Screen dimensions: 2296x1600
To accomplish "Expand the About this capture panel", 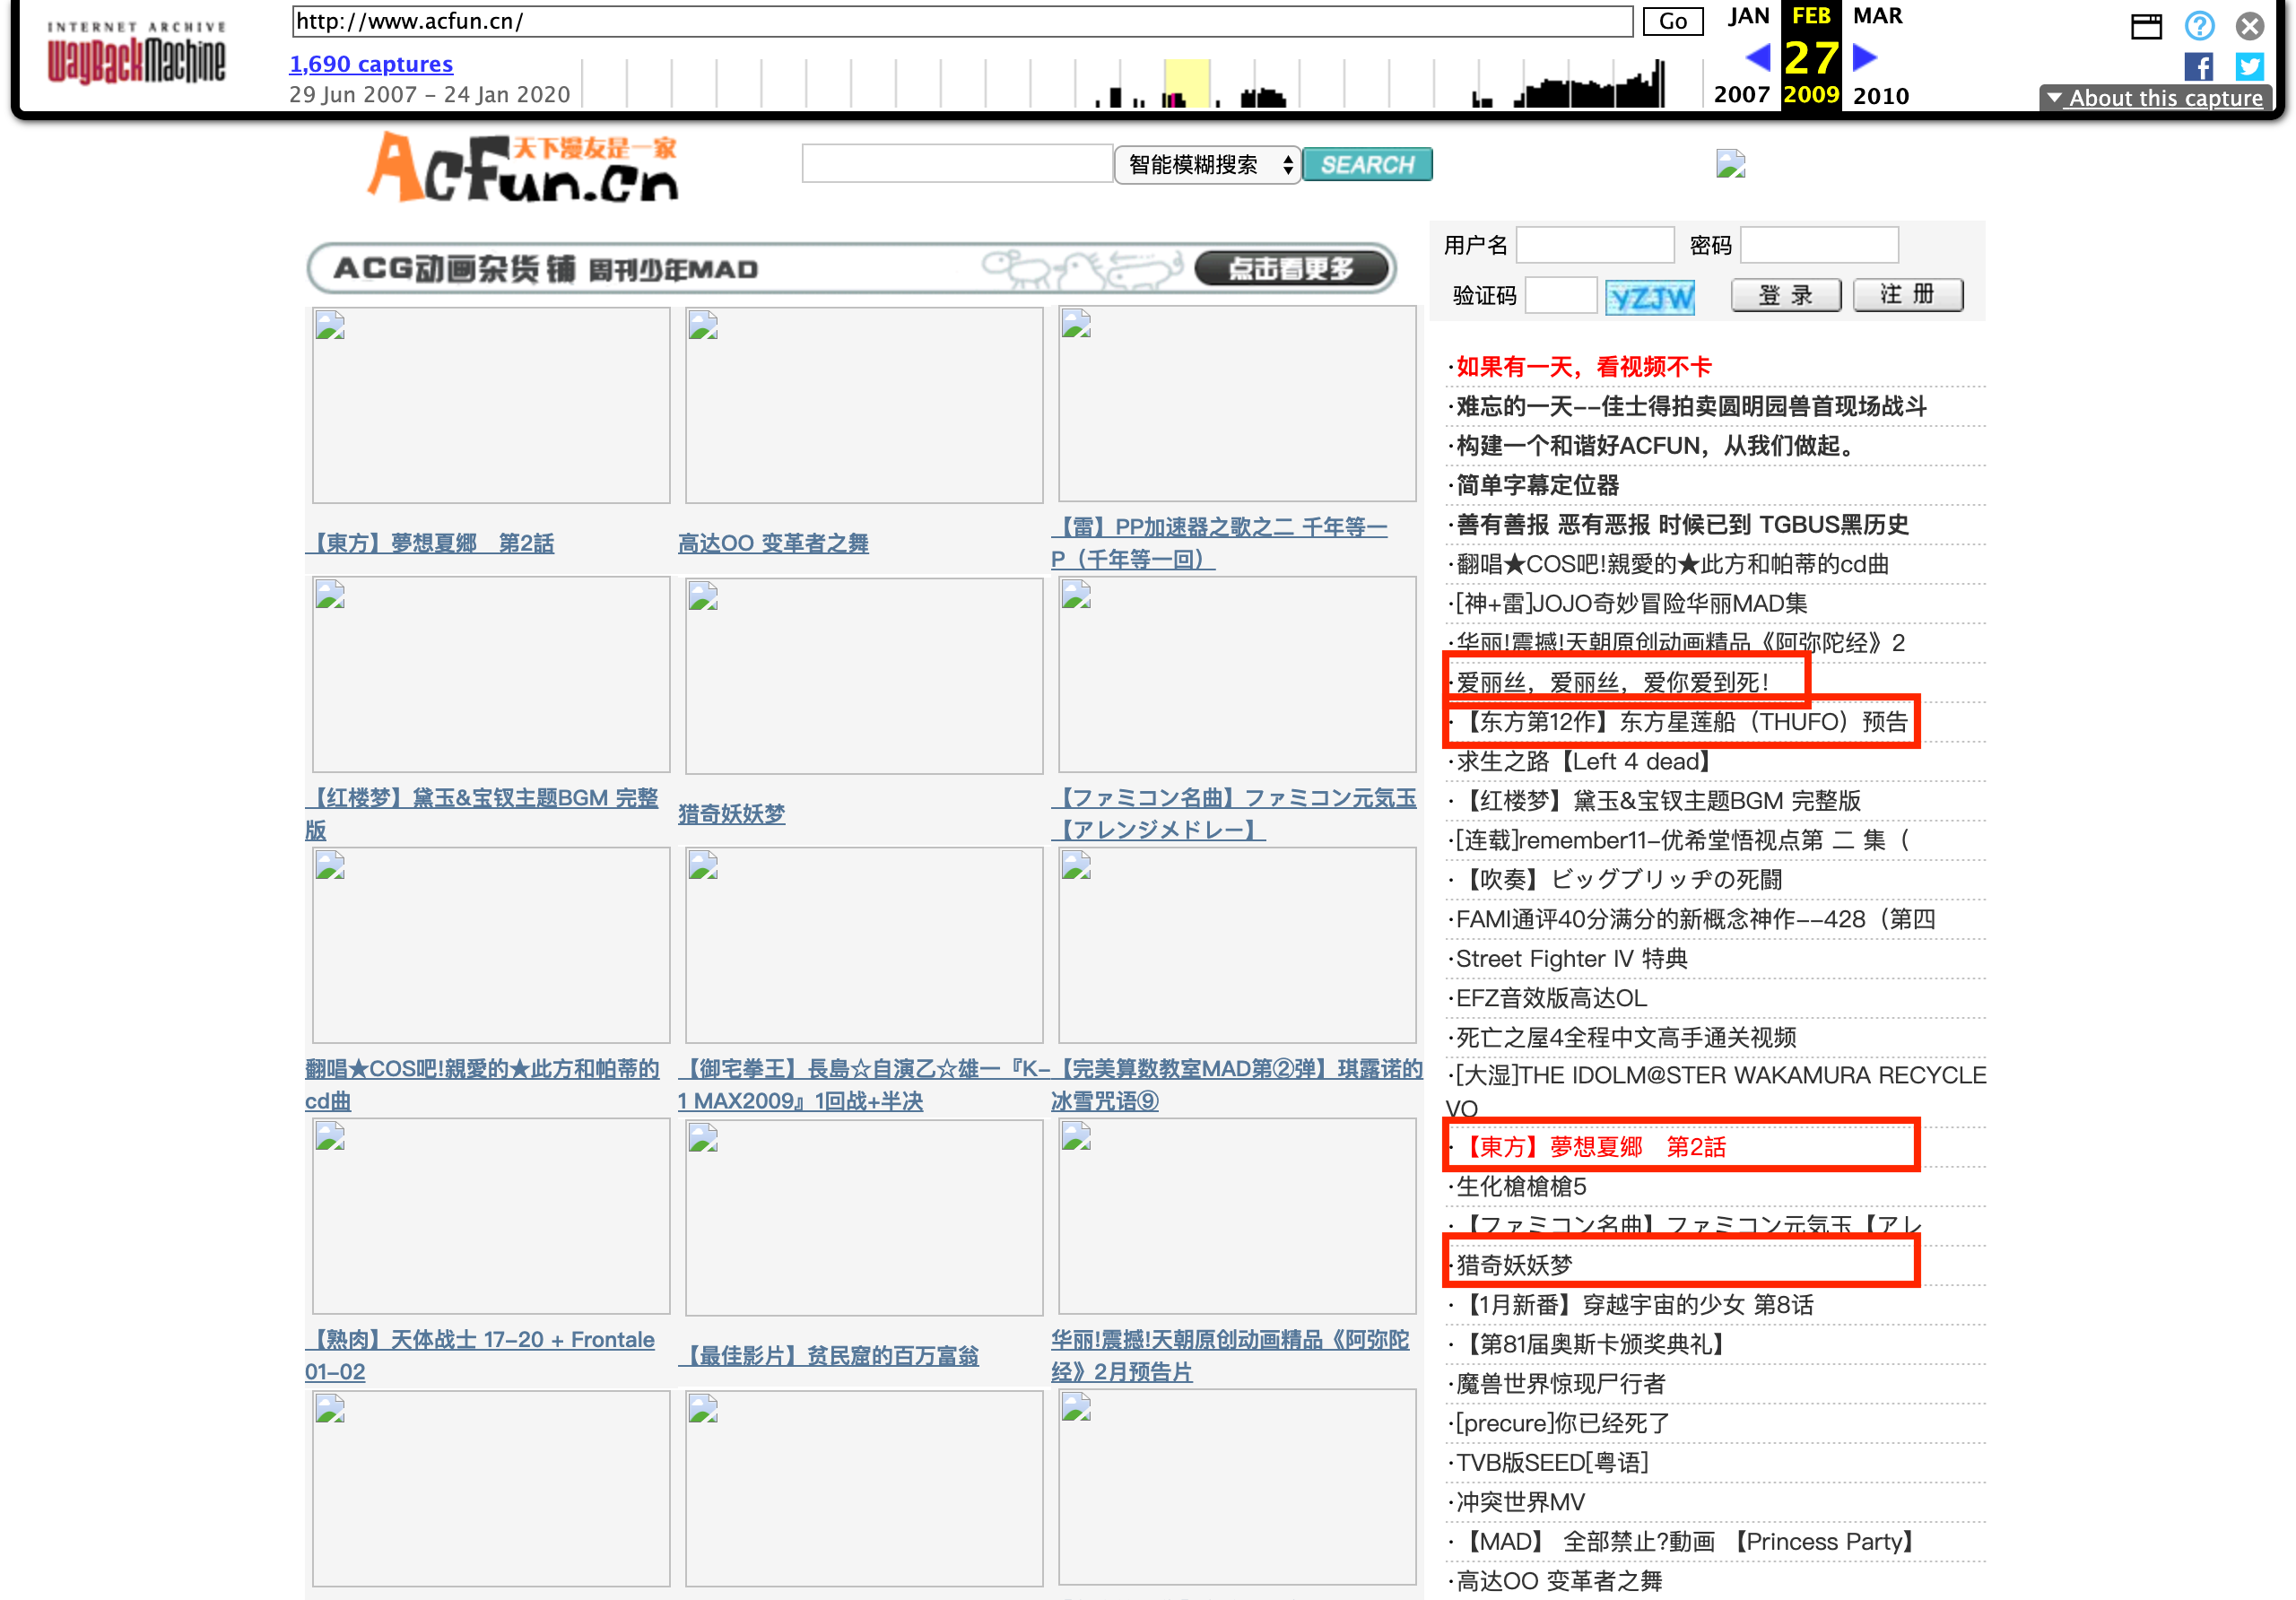I will 2155,98.
